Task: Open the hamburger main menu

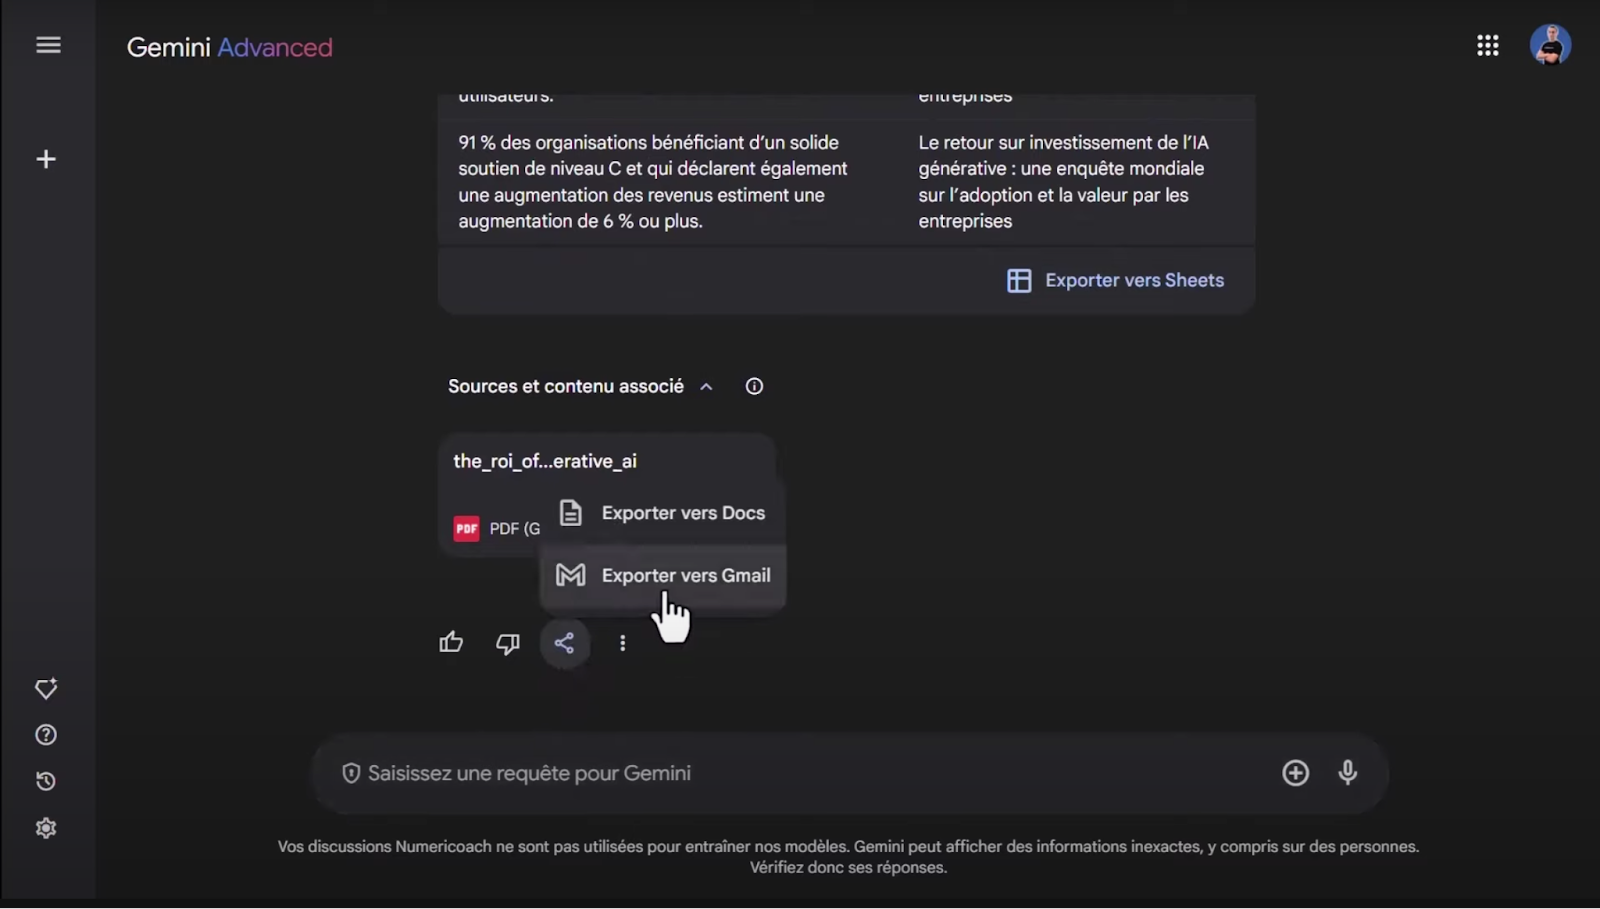Action: 48,45
